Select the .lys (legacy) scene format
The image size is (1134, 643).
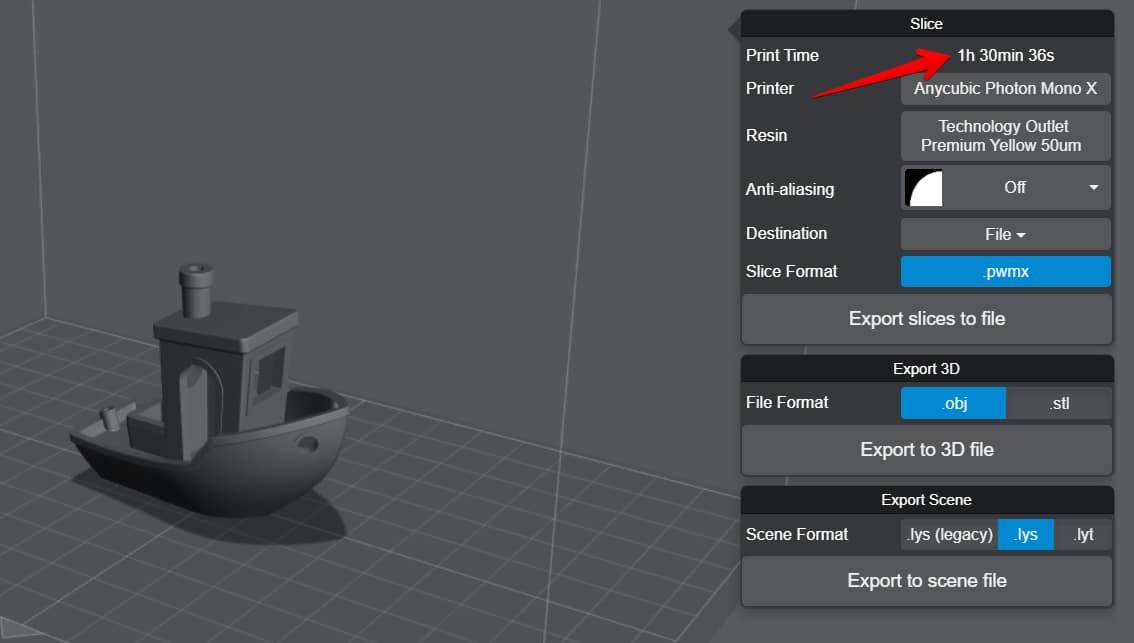click(x=948, y=534)
